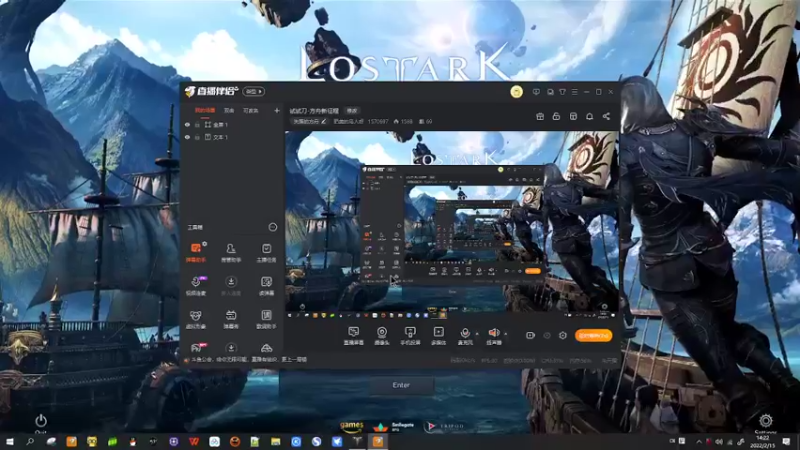Click Enter button in Lost Ark launcher
Image resolution: width=800 pixels, height=450 pixels.
coord(401,385)
